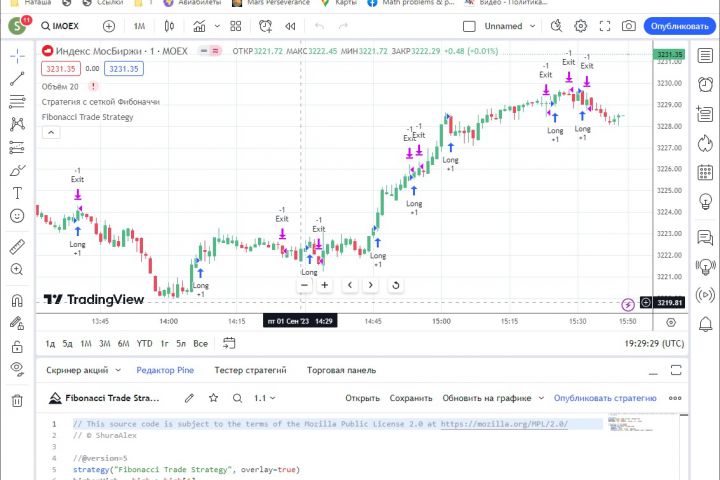This screenshot has height=480, width=720.
Task: Activate the zoom in tool
Action: click(17, 269)
